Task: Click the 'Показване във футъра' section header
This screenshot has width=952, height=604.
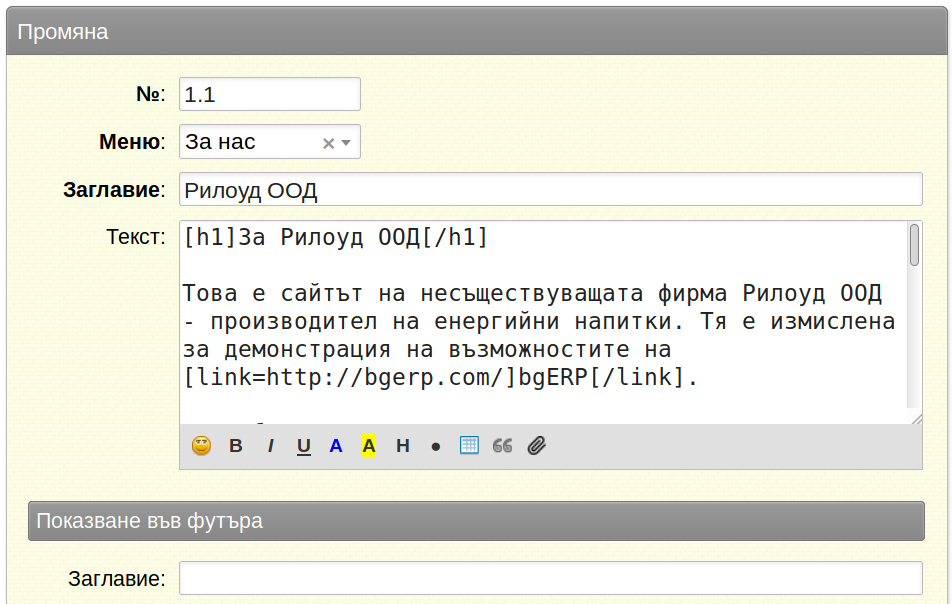Action: coord(477,521)
